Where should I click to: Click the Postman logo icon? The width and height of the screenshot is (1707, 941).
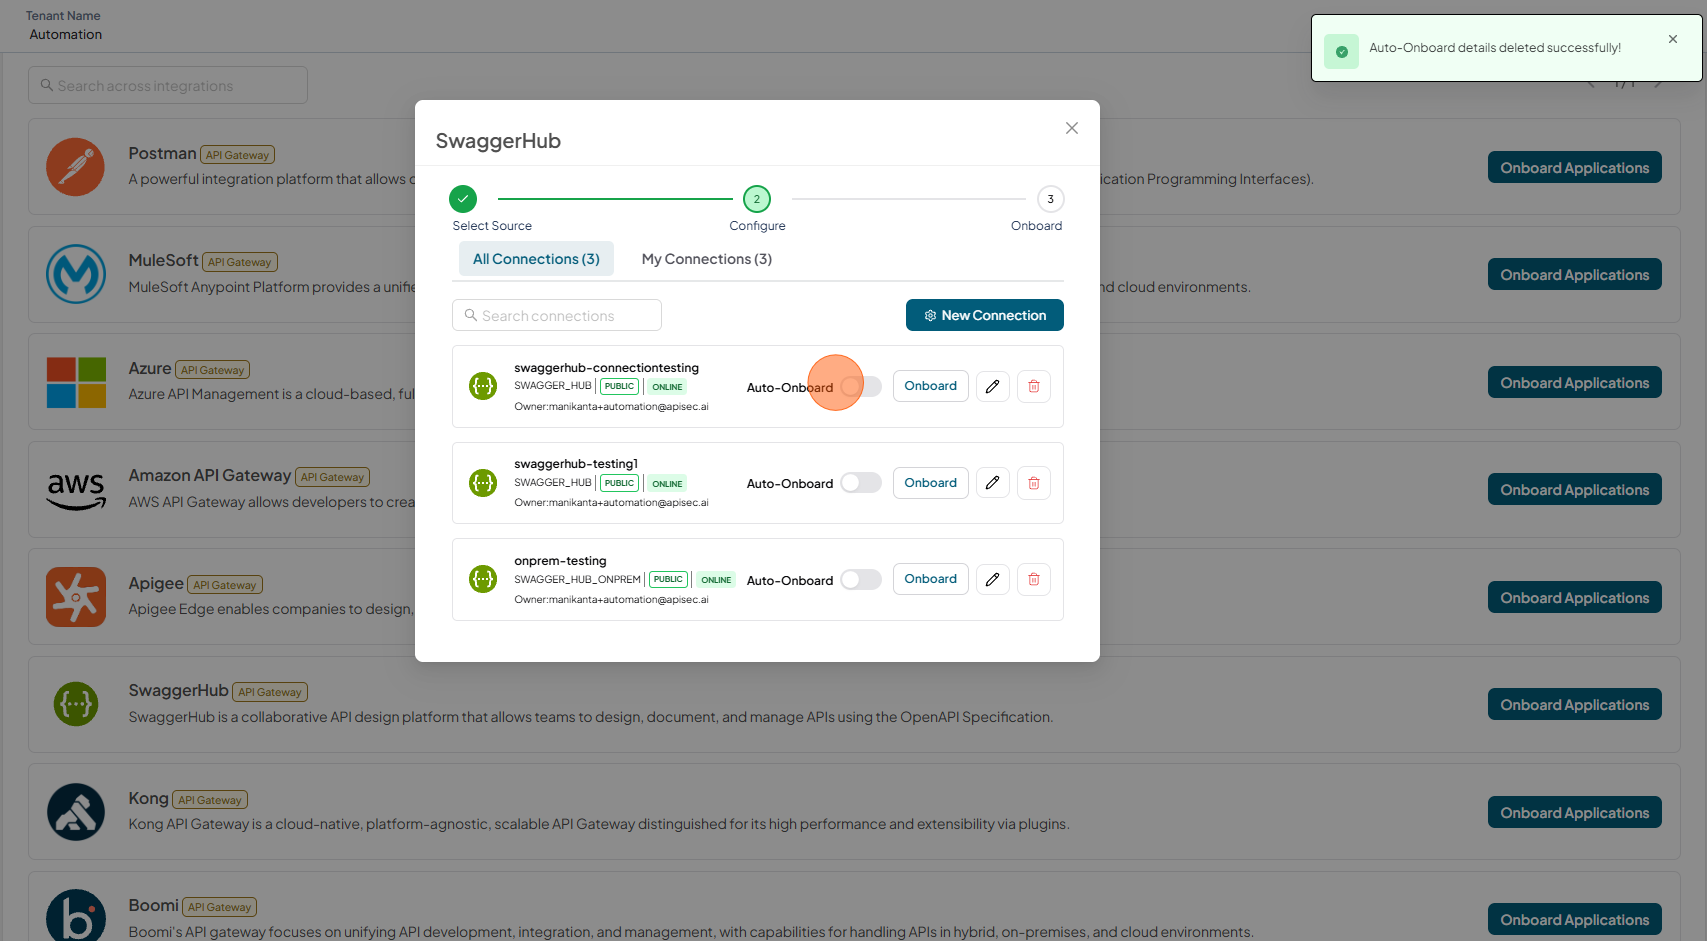pyautogui.click(x=76, y=167)
